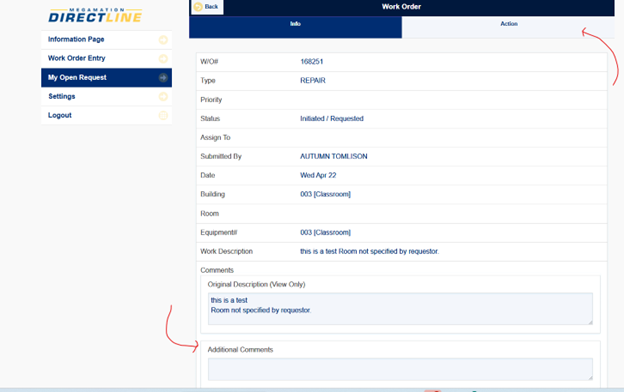Open Settings from the sidebar
This screenshot has width=624, height=392.
point(106,96)
